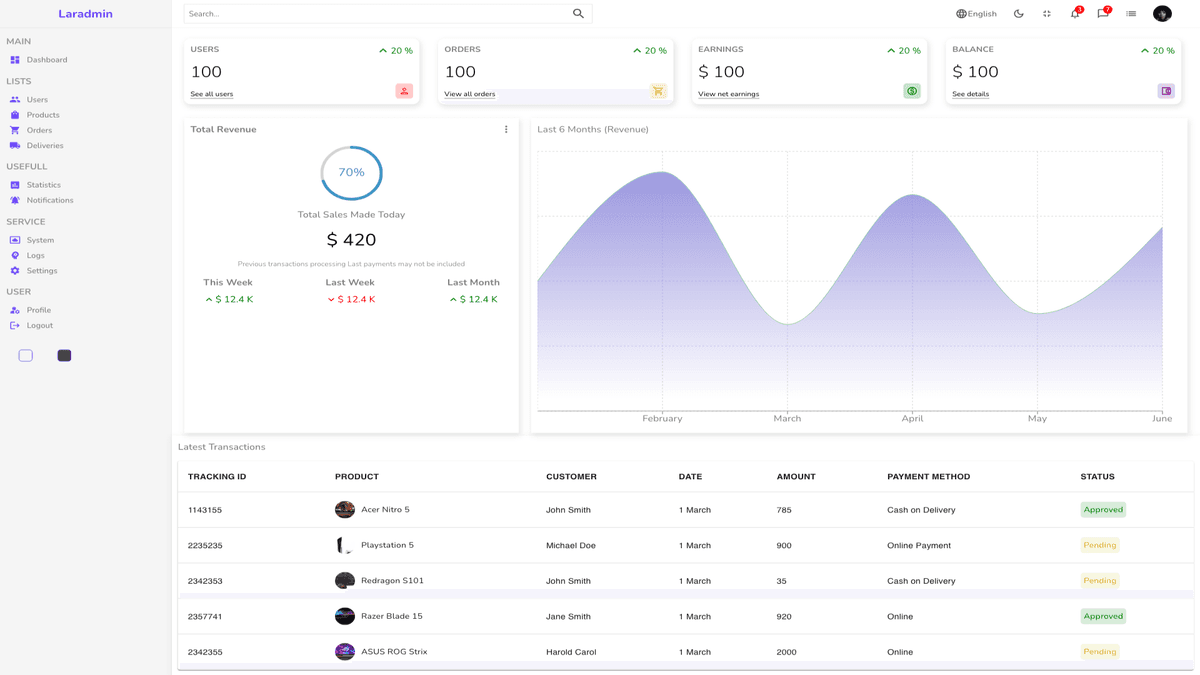Image resolution: width=1200 pixels, height=675 pixels.
Task: Click the purple wallet icon in Balance card
Action: [1166, 91]
